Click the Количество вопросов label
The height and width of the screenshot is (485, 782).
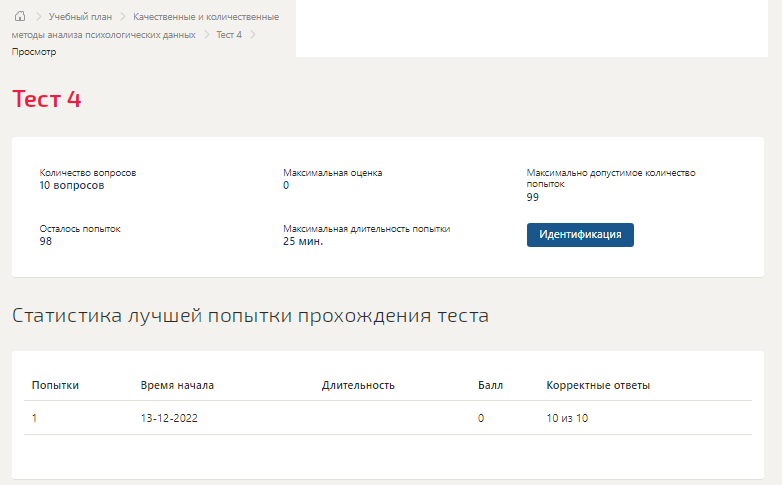[87, 173]
